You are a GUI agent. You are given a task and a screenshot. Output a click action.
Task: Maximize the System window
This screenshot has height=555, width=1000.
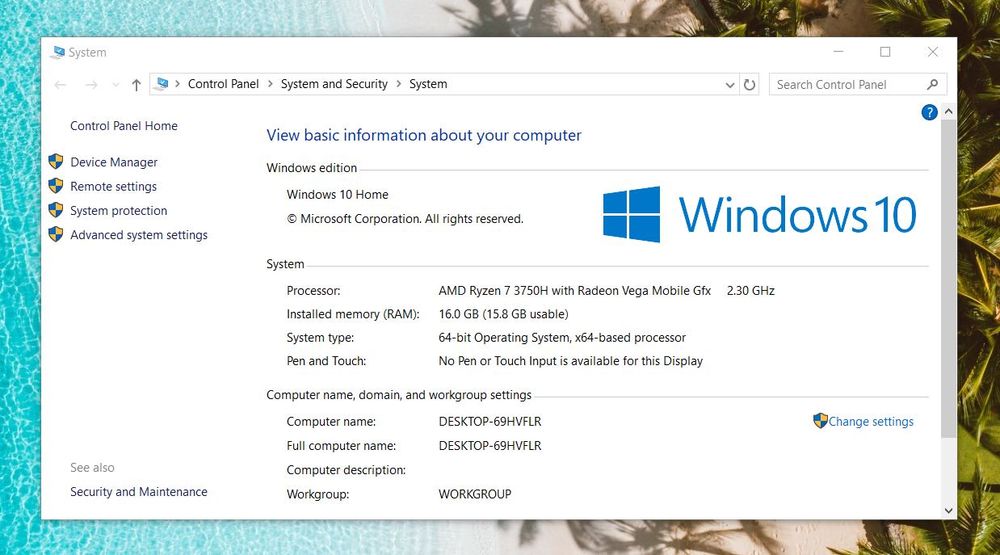[x=885, y=52]
